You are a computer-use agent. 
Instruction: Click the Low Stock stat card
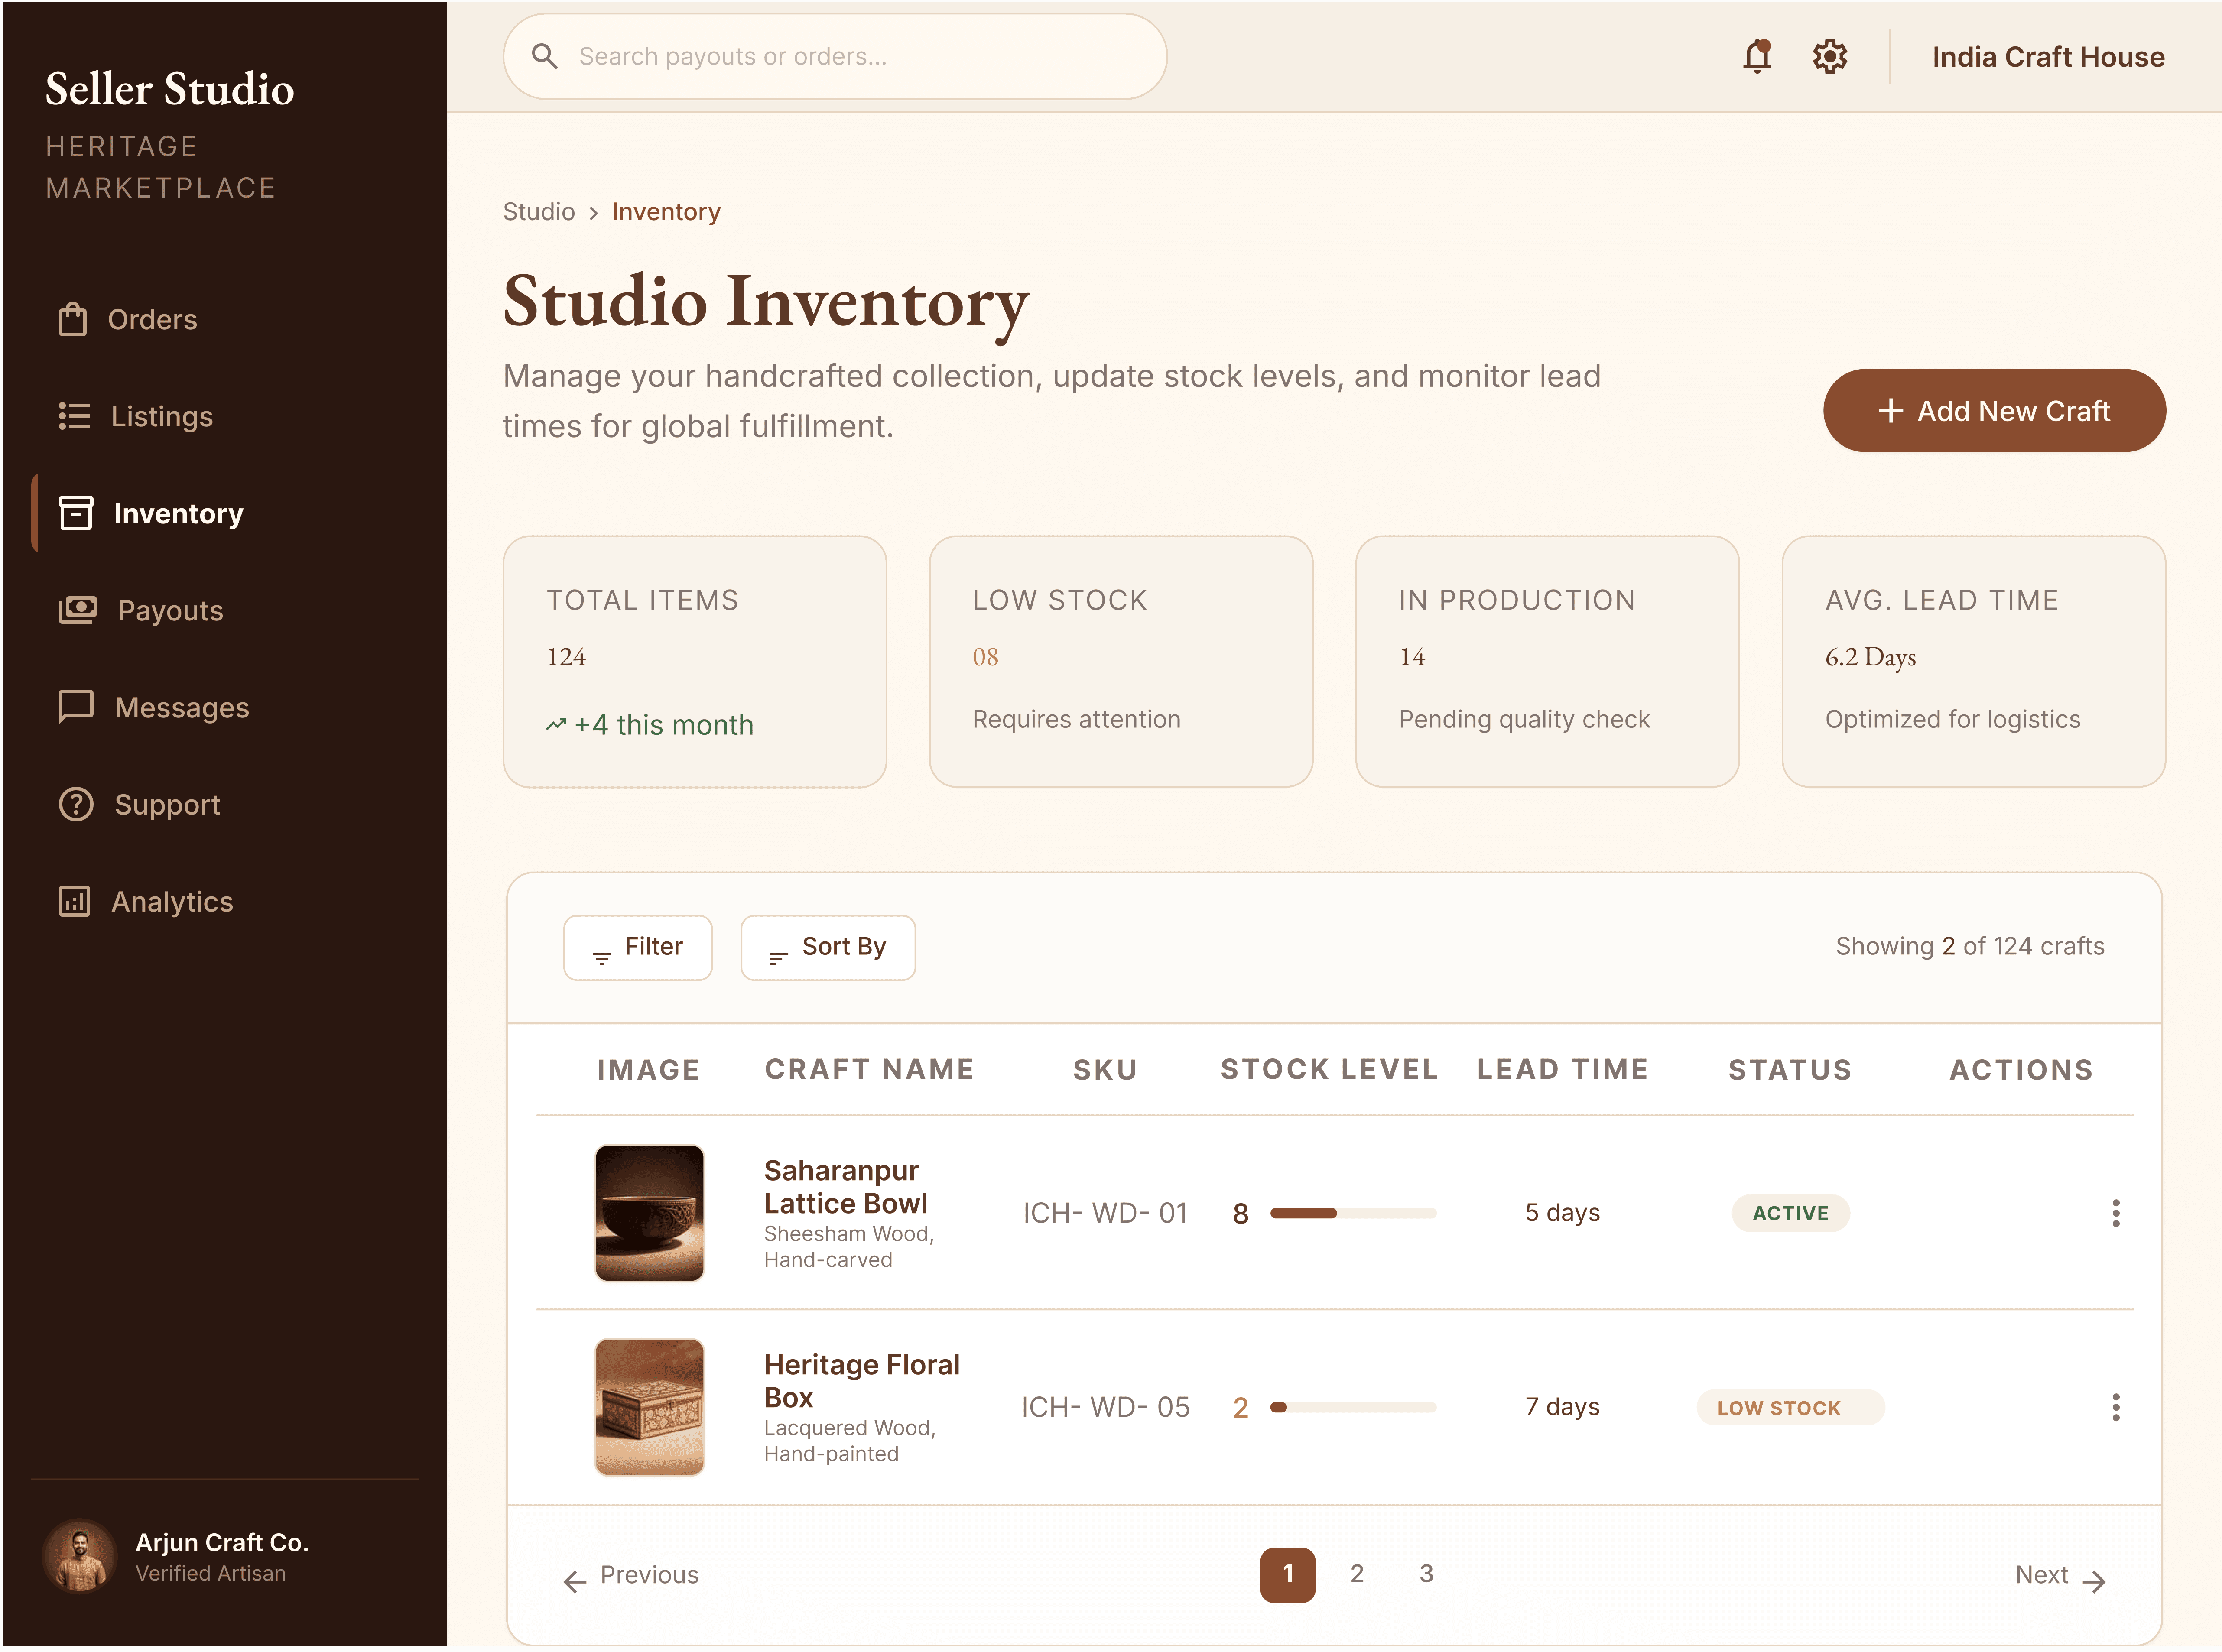click(x=1121, y=662)
